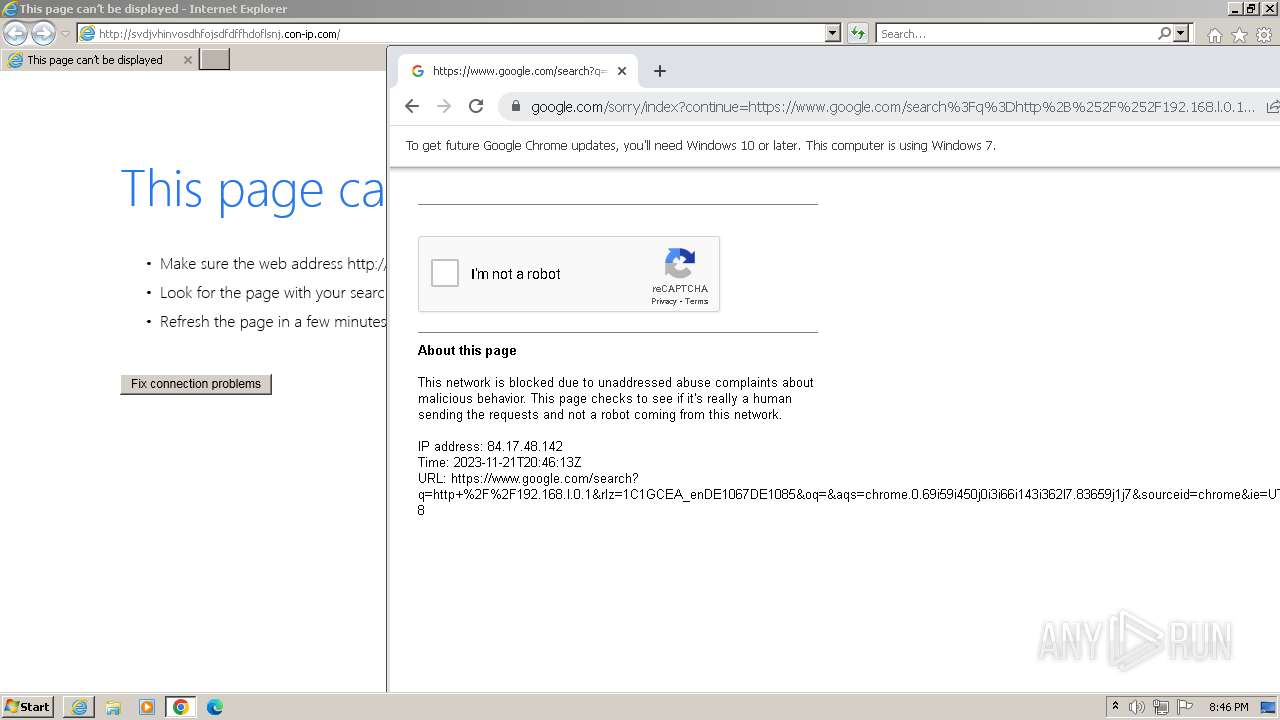Viewport: 1280px width, 720px height.
Task: Open Microsoft Edge from the taskbar
Action: coord(215,707)
